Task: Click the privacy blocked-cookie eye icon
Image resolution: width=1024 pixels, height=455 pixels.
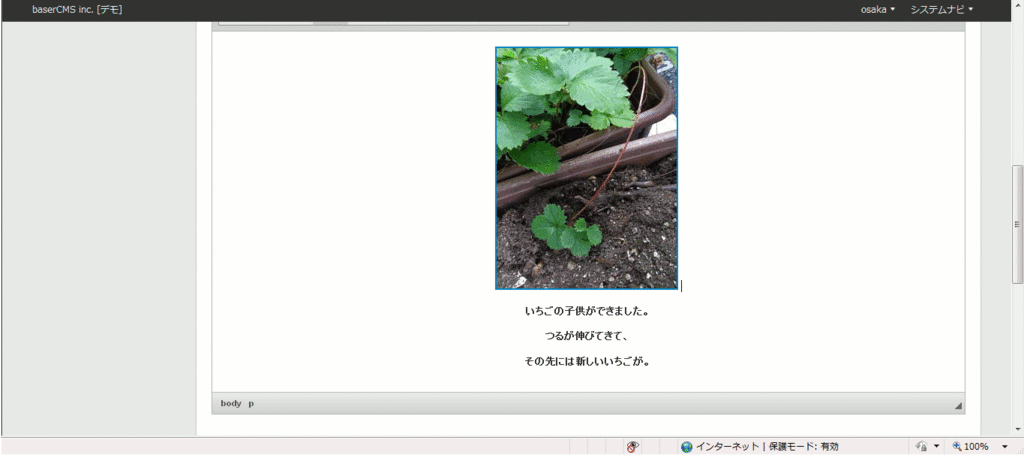Action: point(632,447)
